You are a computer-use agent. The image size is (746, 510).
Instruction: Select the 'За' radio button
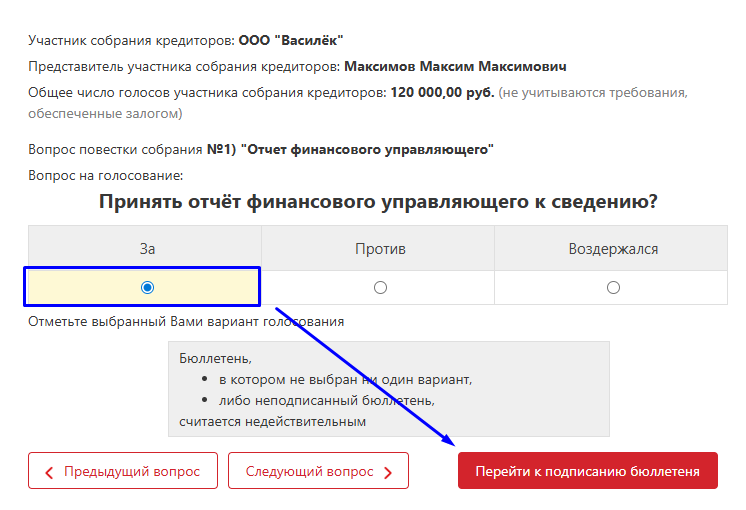(x=147, y=287)
